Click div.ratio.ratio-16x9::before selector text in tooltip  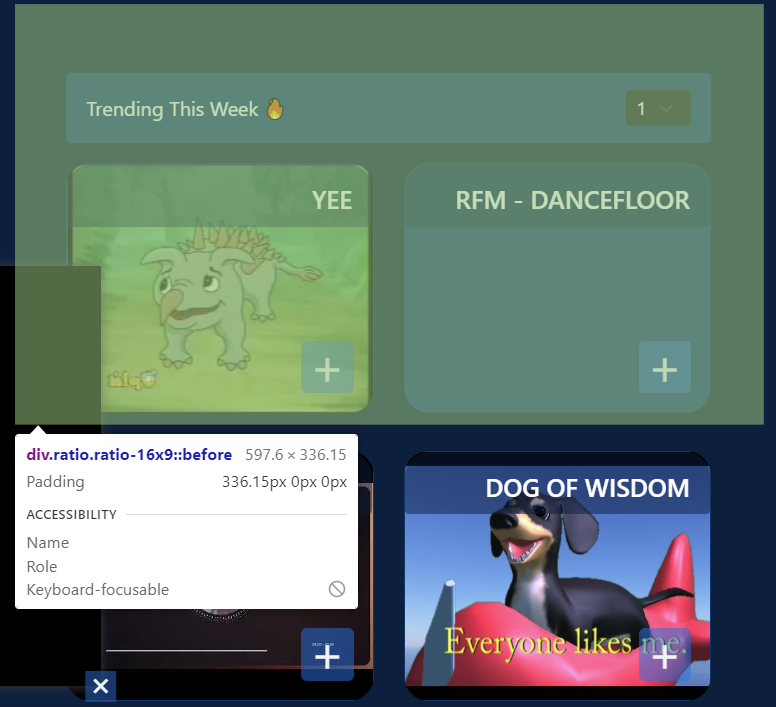pos(129,455)
